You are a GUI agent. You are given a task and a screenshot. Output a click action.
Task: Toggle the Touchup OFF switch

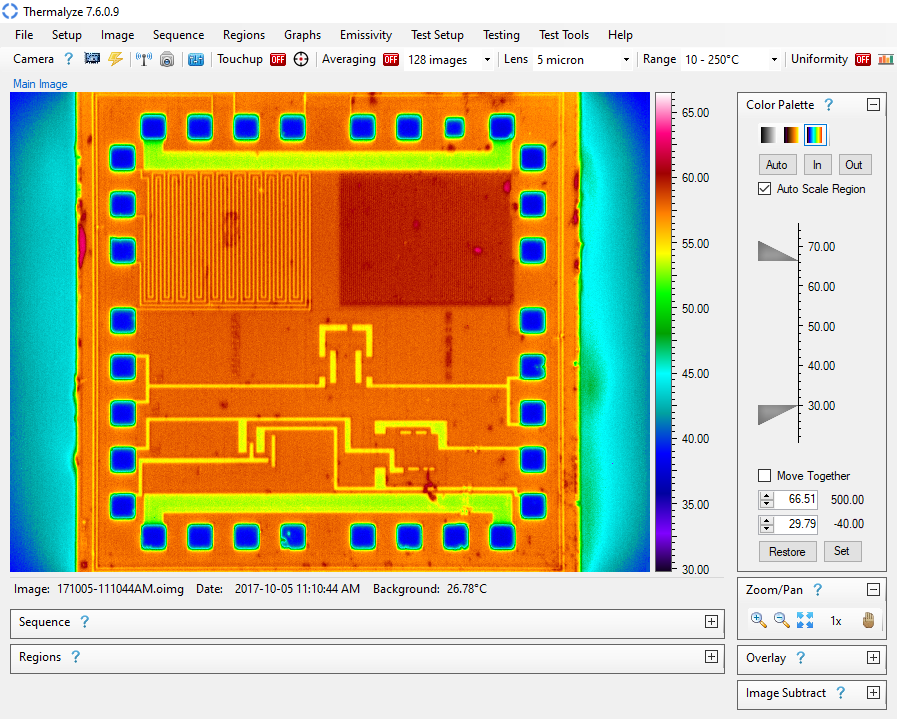tap(278, 59)
